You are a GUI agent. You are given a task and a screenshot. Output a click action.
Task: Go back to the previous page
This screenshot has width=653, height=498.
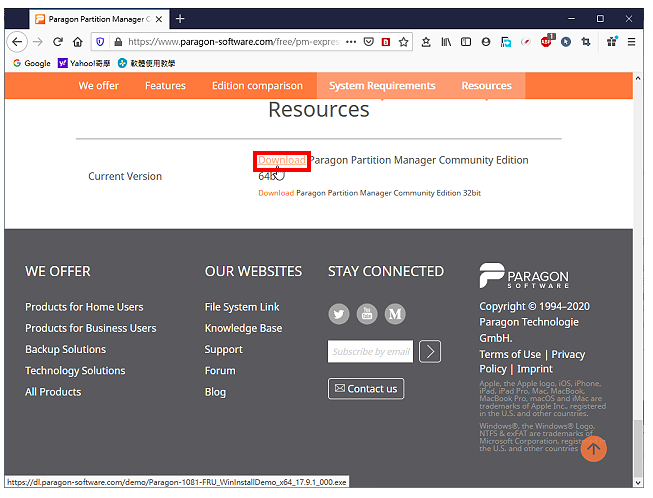click(17, 42)
